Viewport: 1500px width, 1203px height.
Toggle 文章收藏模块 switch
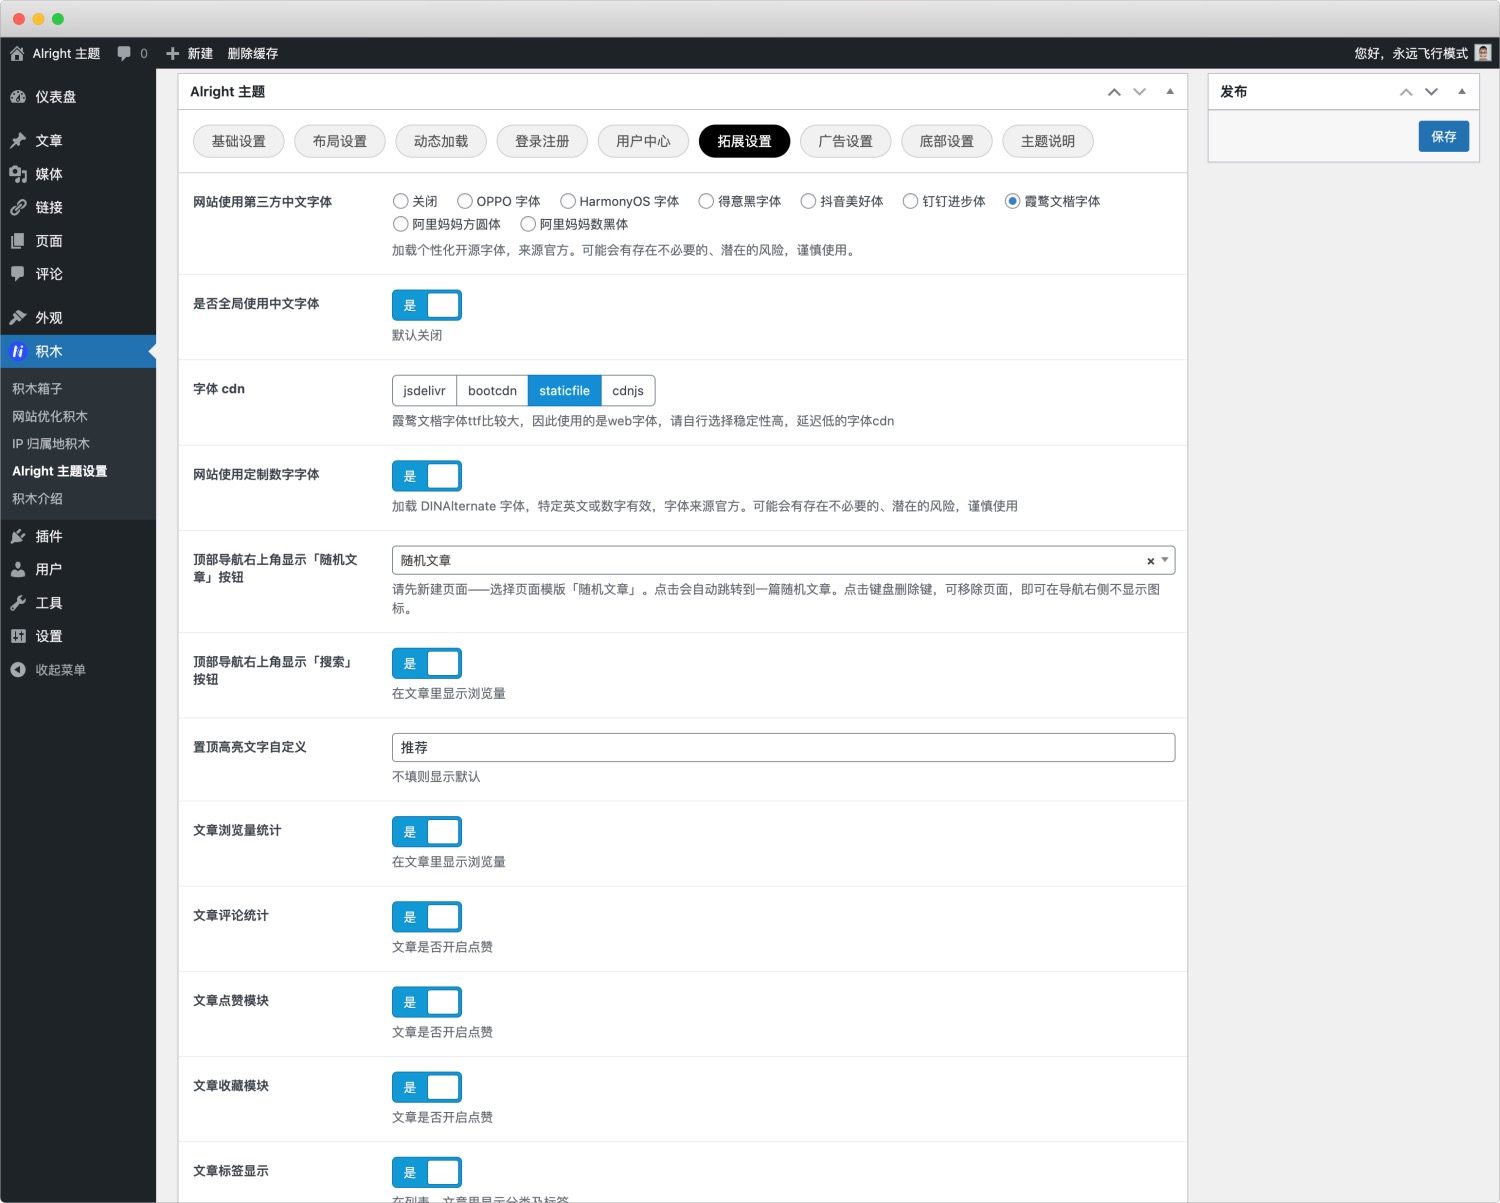[427, 1087]
